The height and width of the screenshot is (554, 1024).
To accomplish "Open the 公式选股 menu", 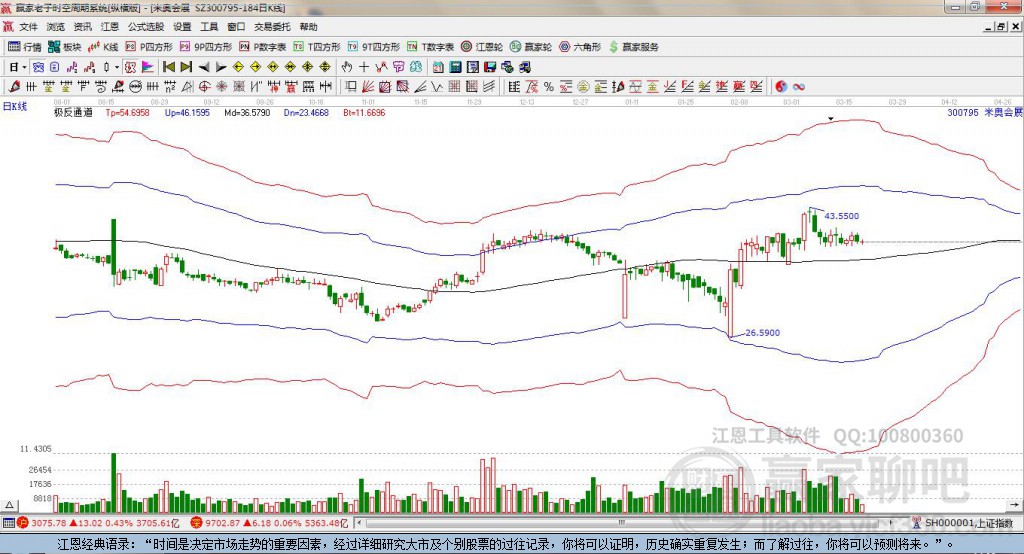I will tap(146, 27).
